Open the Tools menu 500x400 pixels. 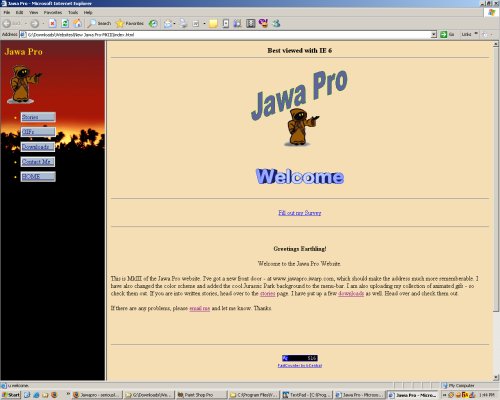point(73,12)
